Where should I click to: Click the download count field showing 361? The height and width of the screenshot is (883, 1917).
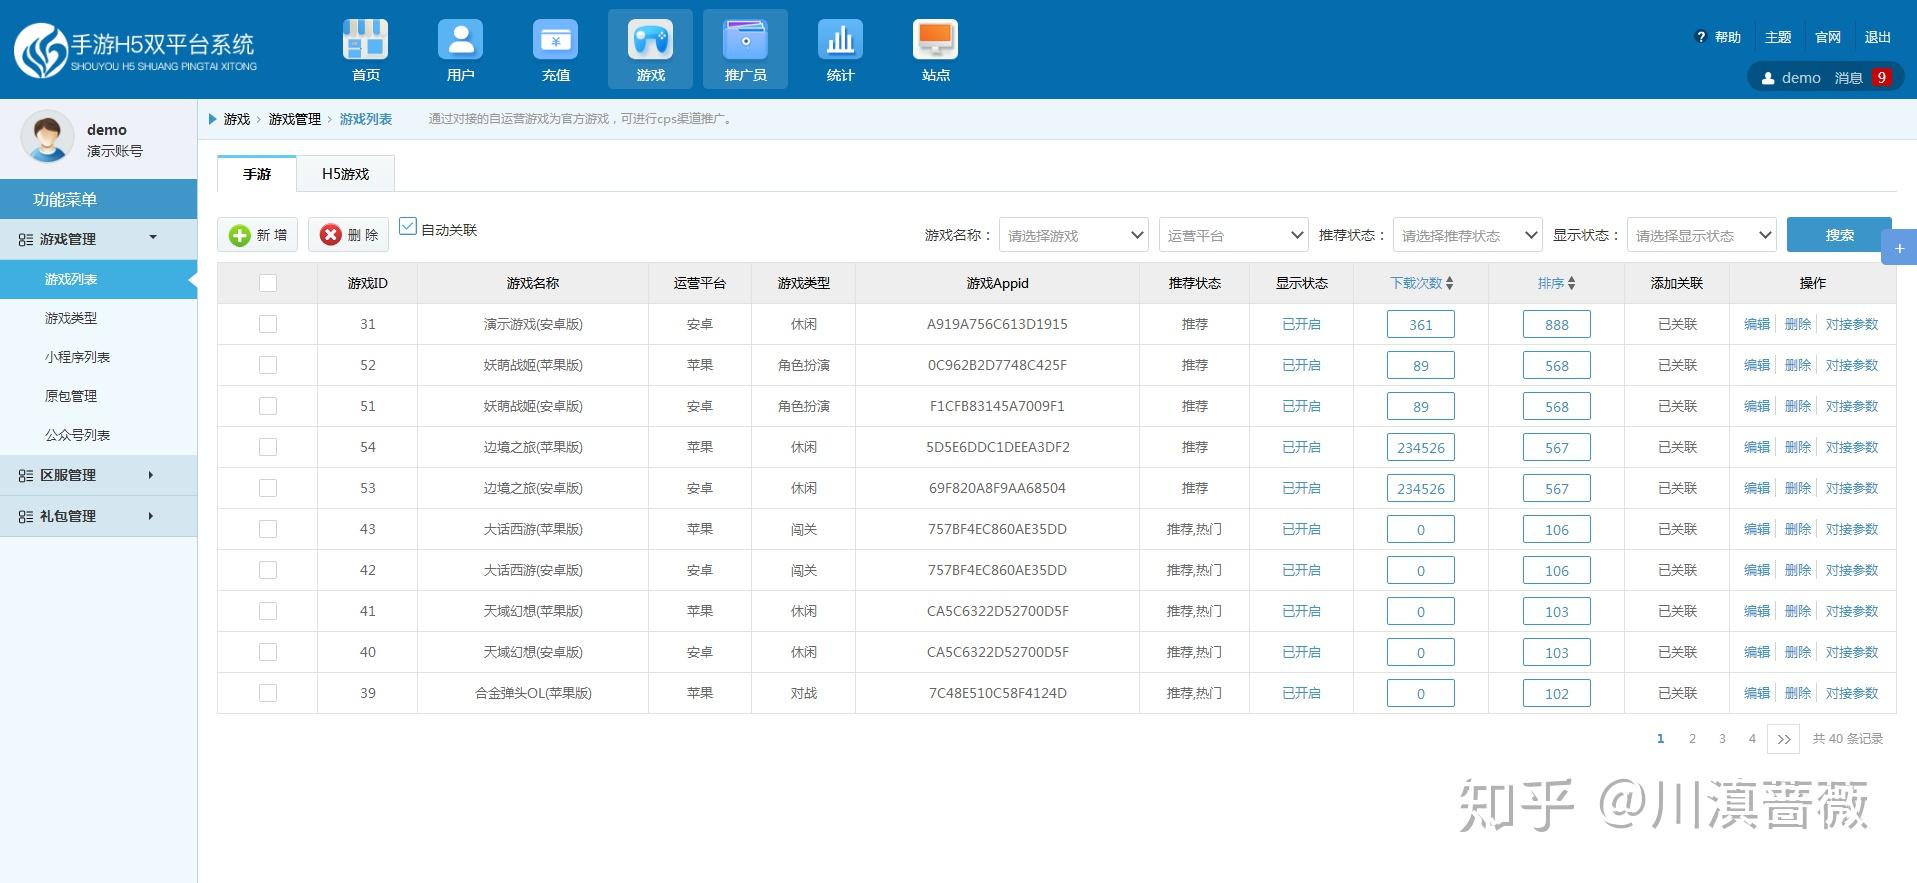click(1421, 325)
